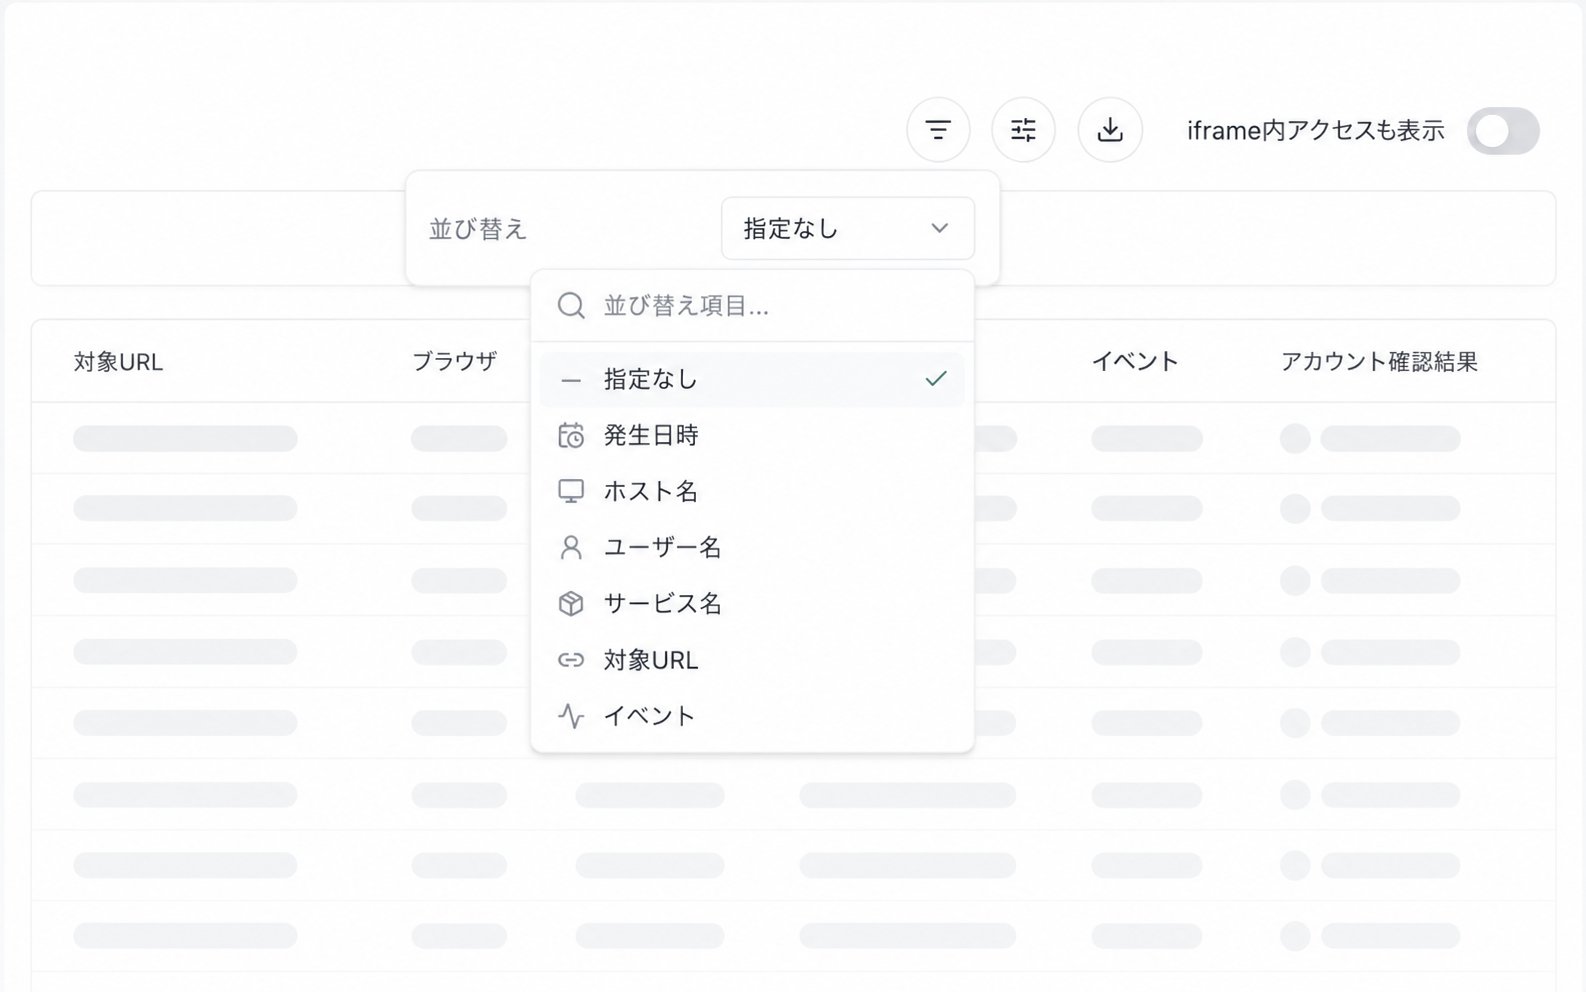Click the download icon button
Viewport: 1586px width, 992px height.
(x=1110, y=130)
